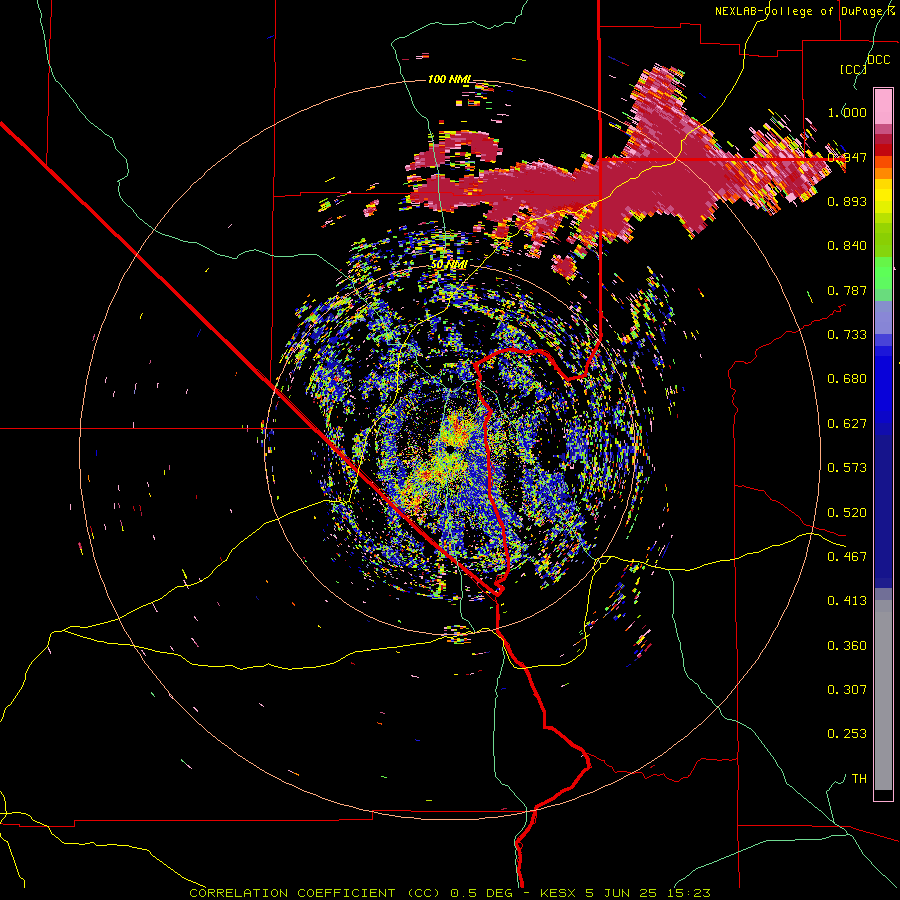Click the black radar site dot at center
The image size is (900, 900).
pyautogui.click(x=451, y=448)
